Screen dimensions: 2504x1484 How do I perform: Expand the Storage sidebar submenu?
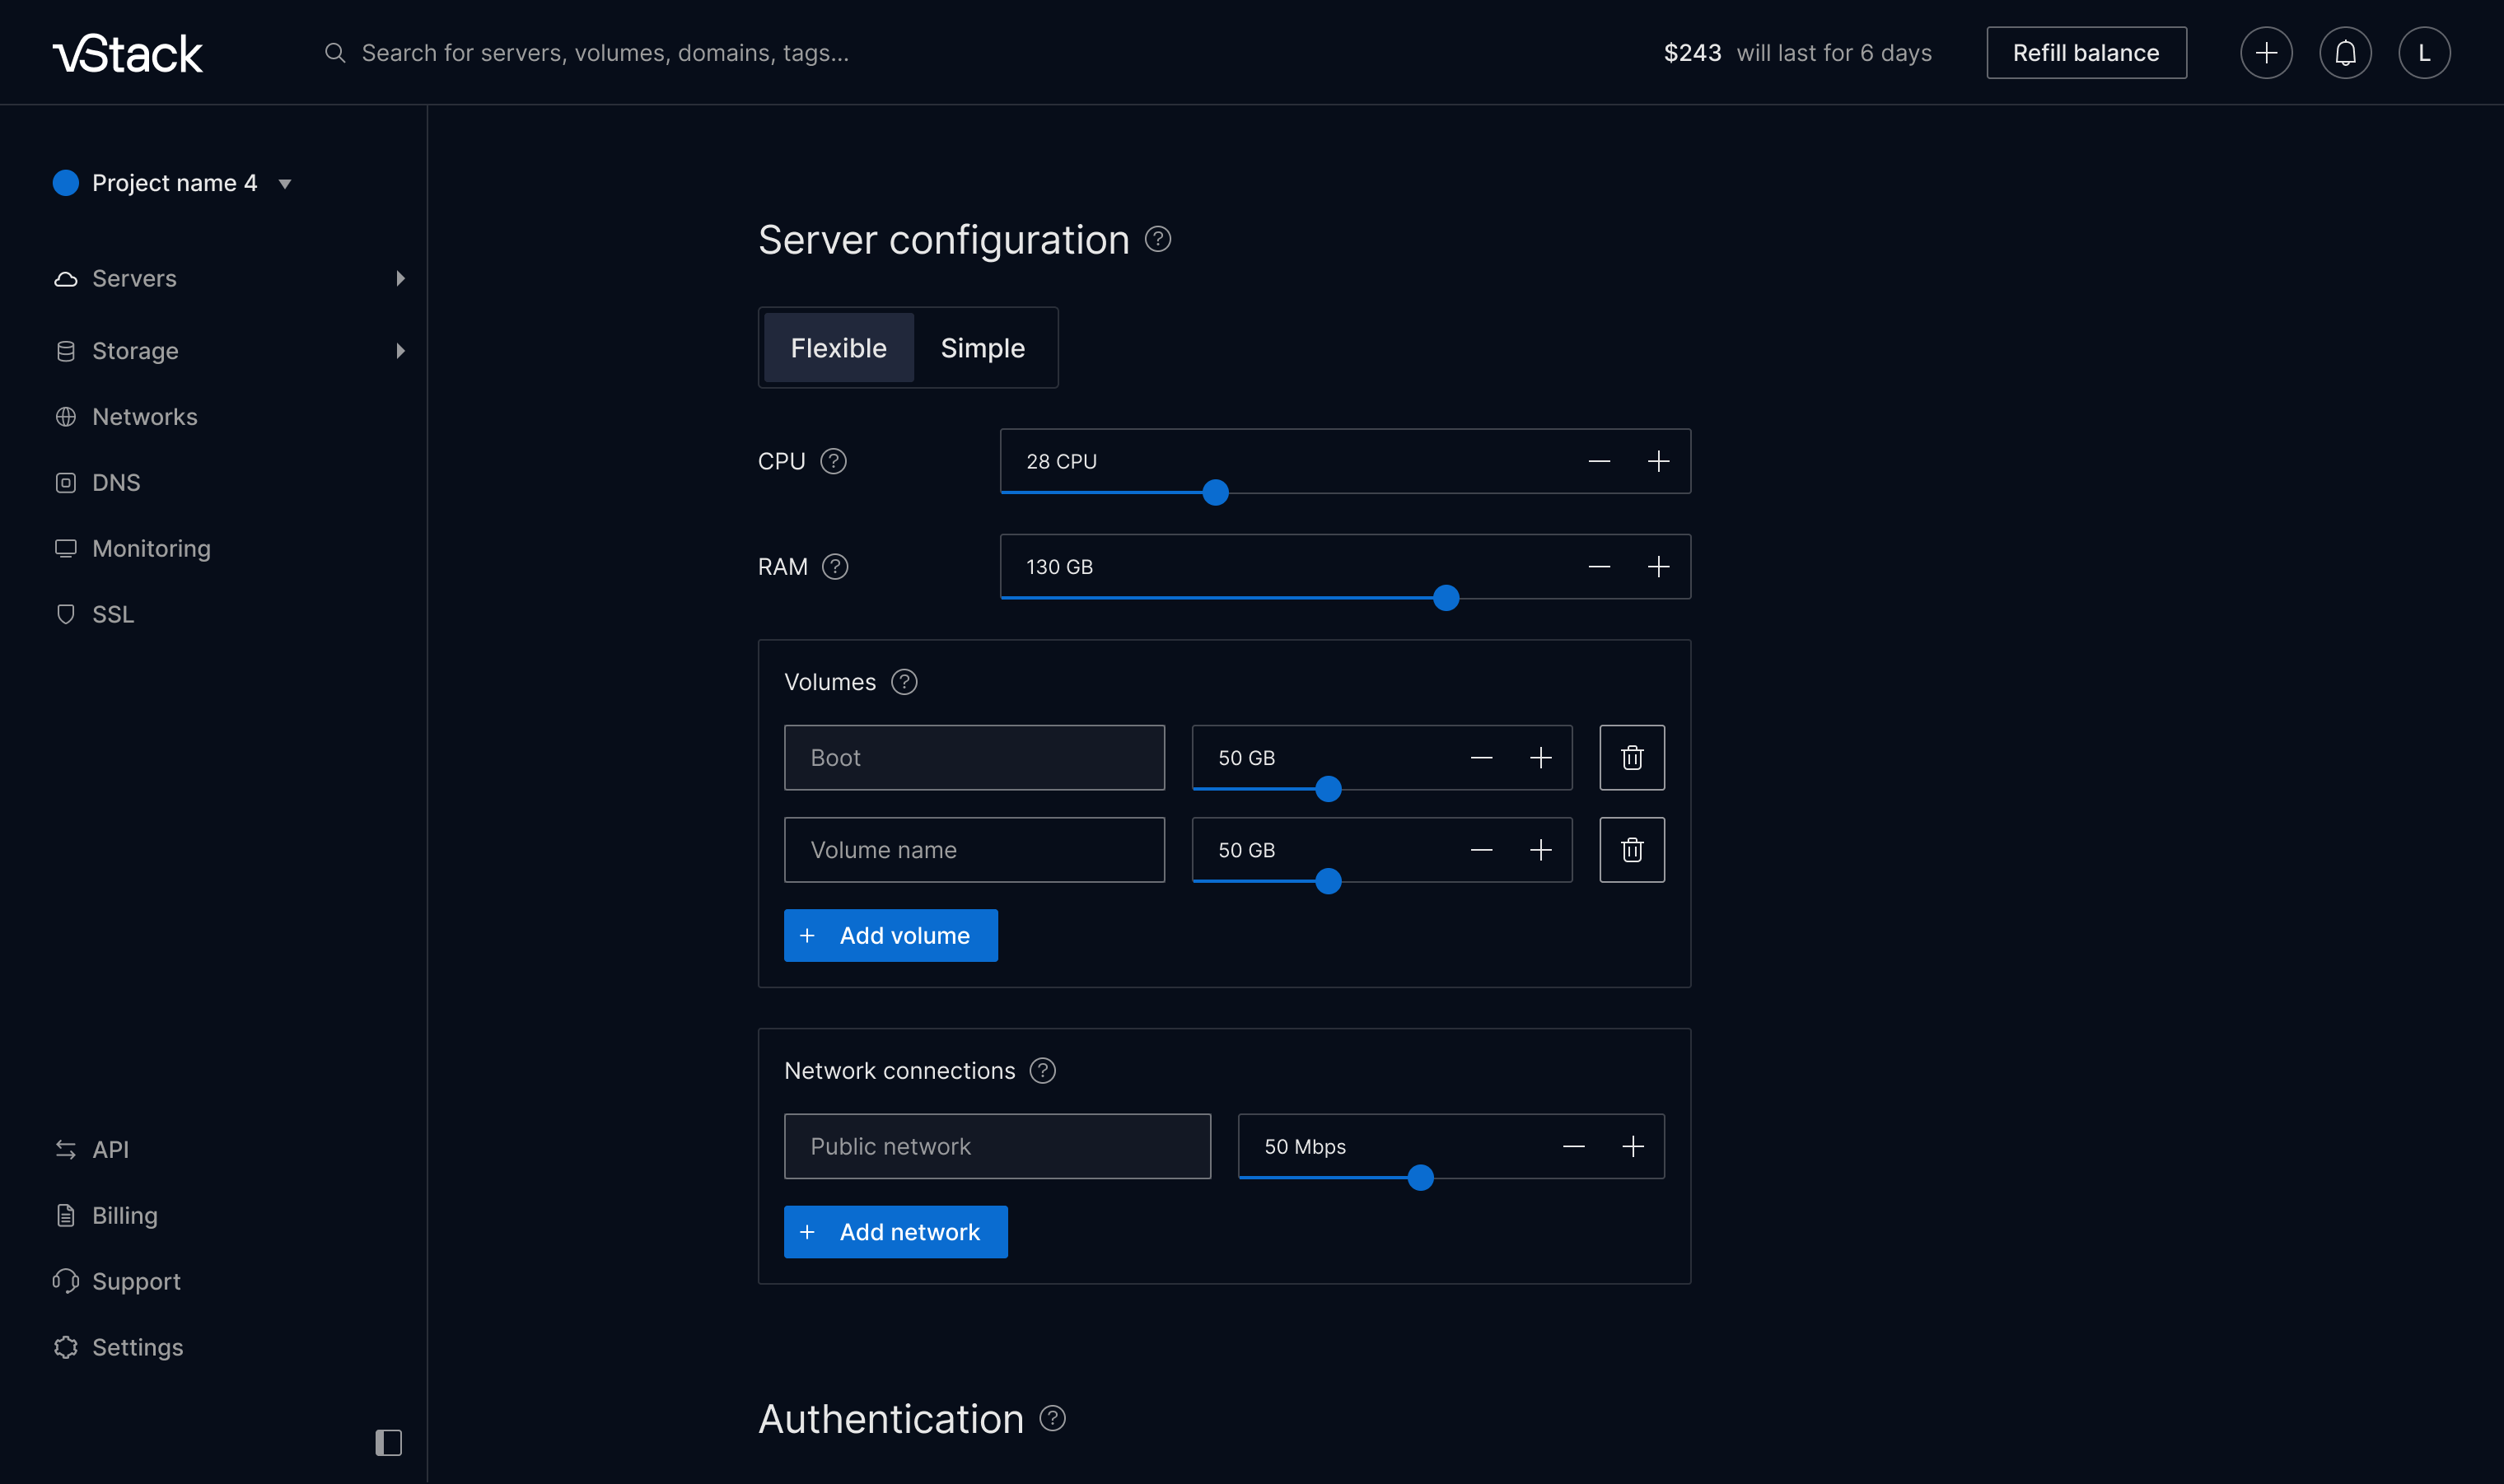pyautogui.click(x=400, y=351)
